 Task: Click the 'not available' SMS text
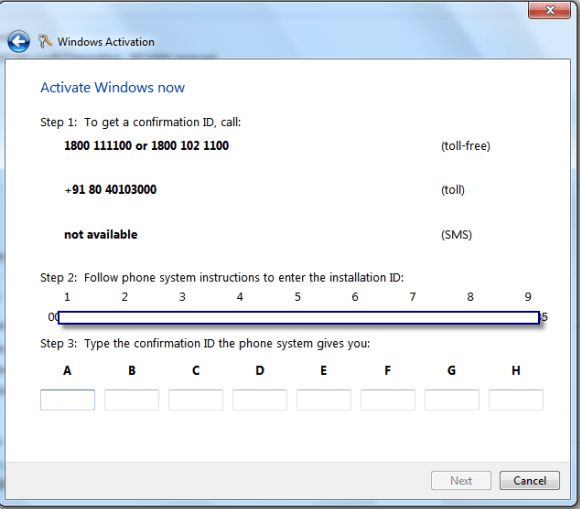click(101, 235)
